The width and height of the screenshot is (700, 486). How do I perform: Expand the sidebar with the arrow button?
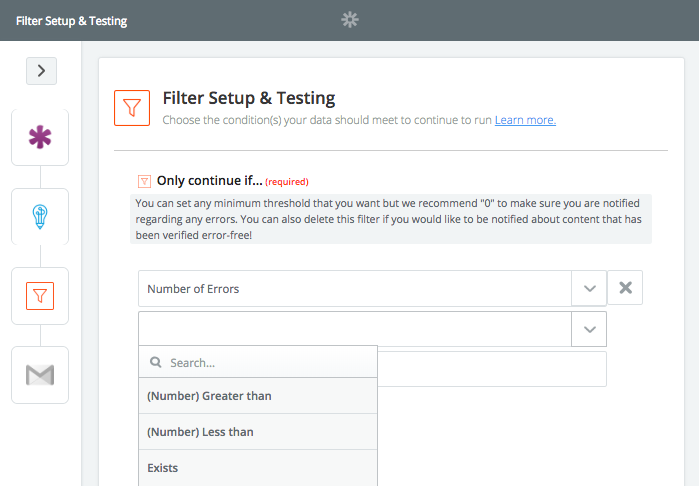tap(42, 71)
